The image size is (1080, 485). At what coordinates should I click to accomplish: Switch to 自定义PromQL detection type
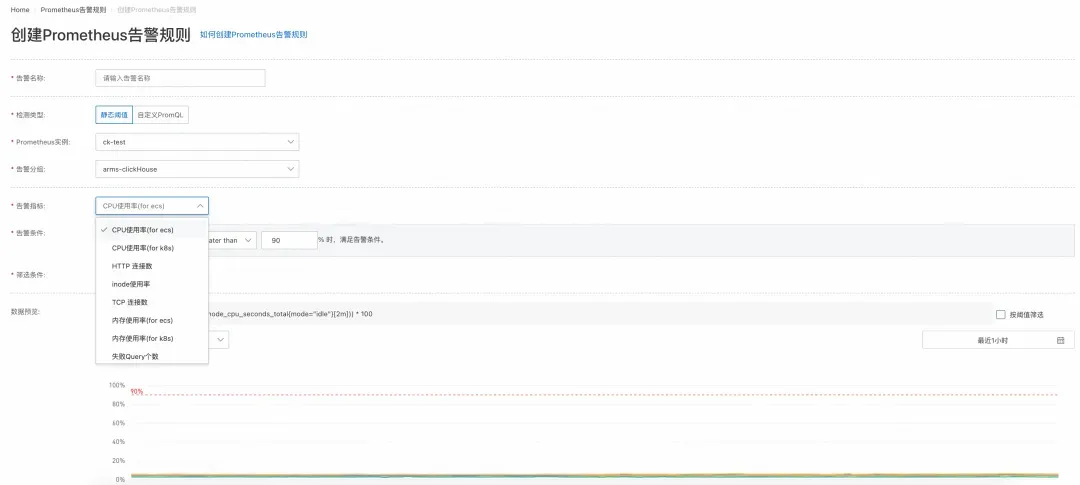[x=160, y=115]
